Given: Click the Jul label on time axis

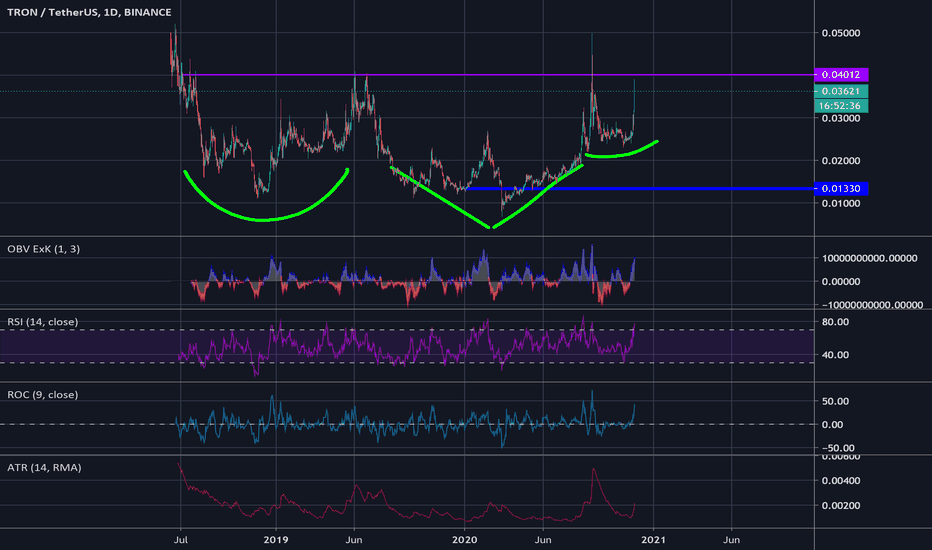Looking at the screenshot, I should (x=181, y=540).
